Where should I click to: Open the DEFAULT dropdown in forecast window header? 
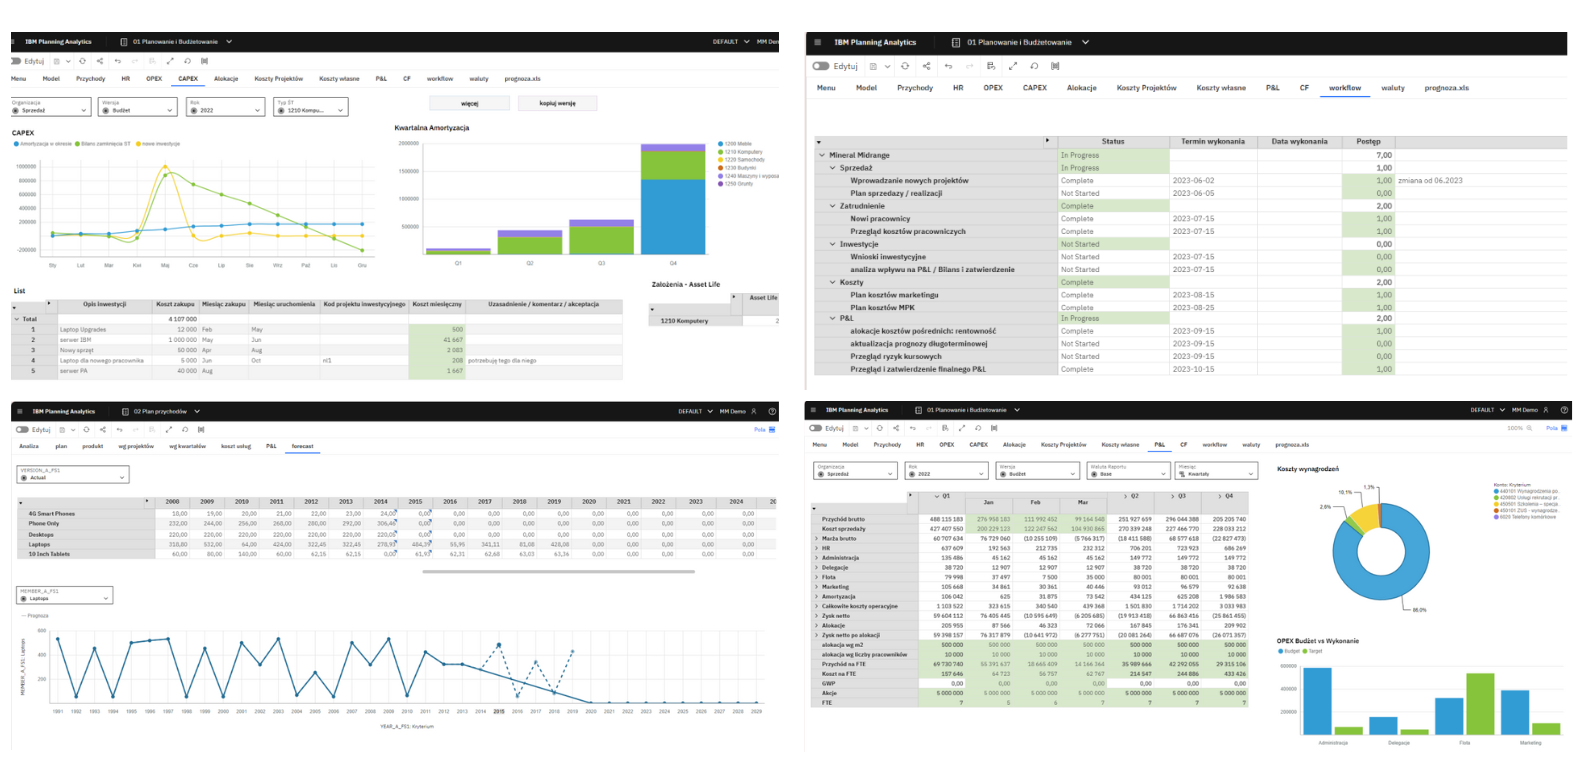point(696,411)
